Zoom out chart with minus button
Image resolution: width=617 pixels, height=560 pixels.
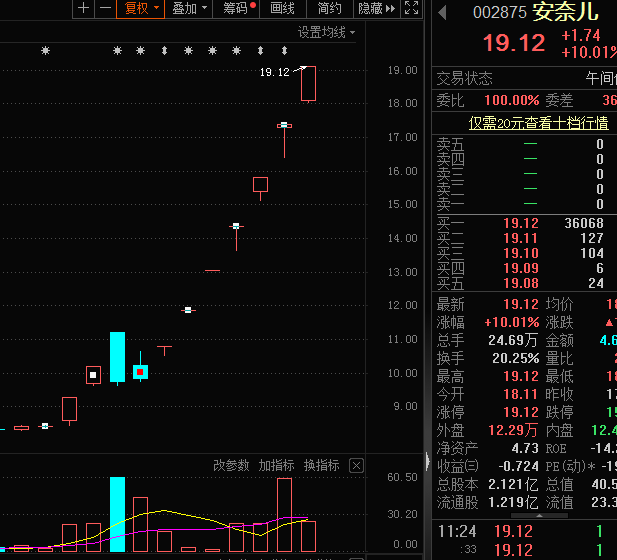coord(105,8)
